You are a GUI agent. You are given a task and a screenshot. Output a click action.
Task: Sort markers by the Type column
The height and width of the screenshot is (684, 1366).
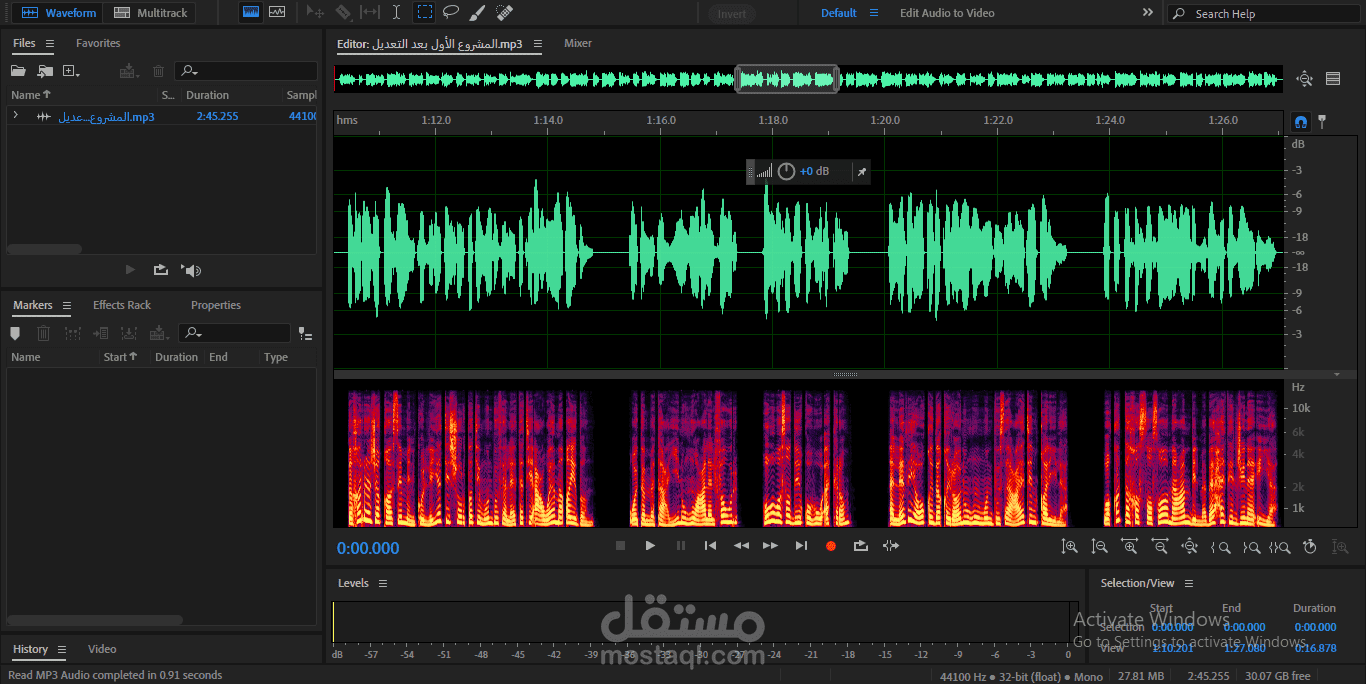[x=276, y=357]
